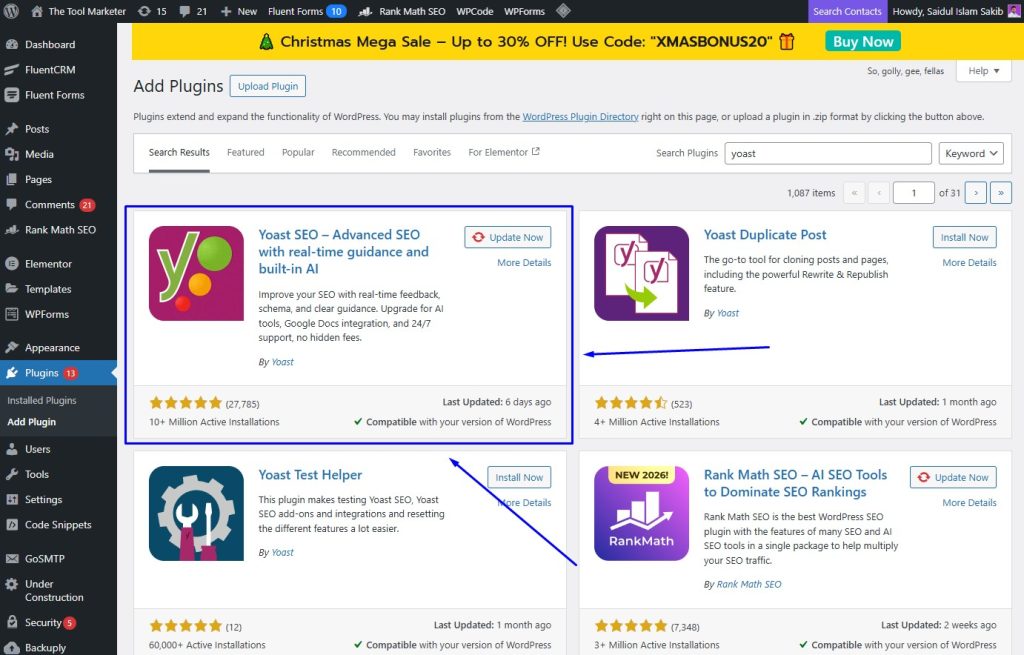Click the Yoast SEO plugin thumbnail
Screen dimensions: 1024x655
click(196, 273)
